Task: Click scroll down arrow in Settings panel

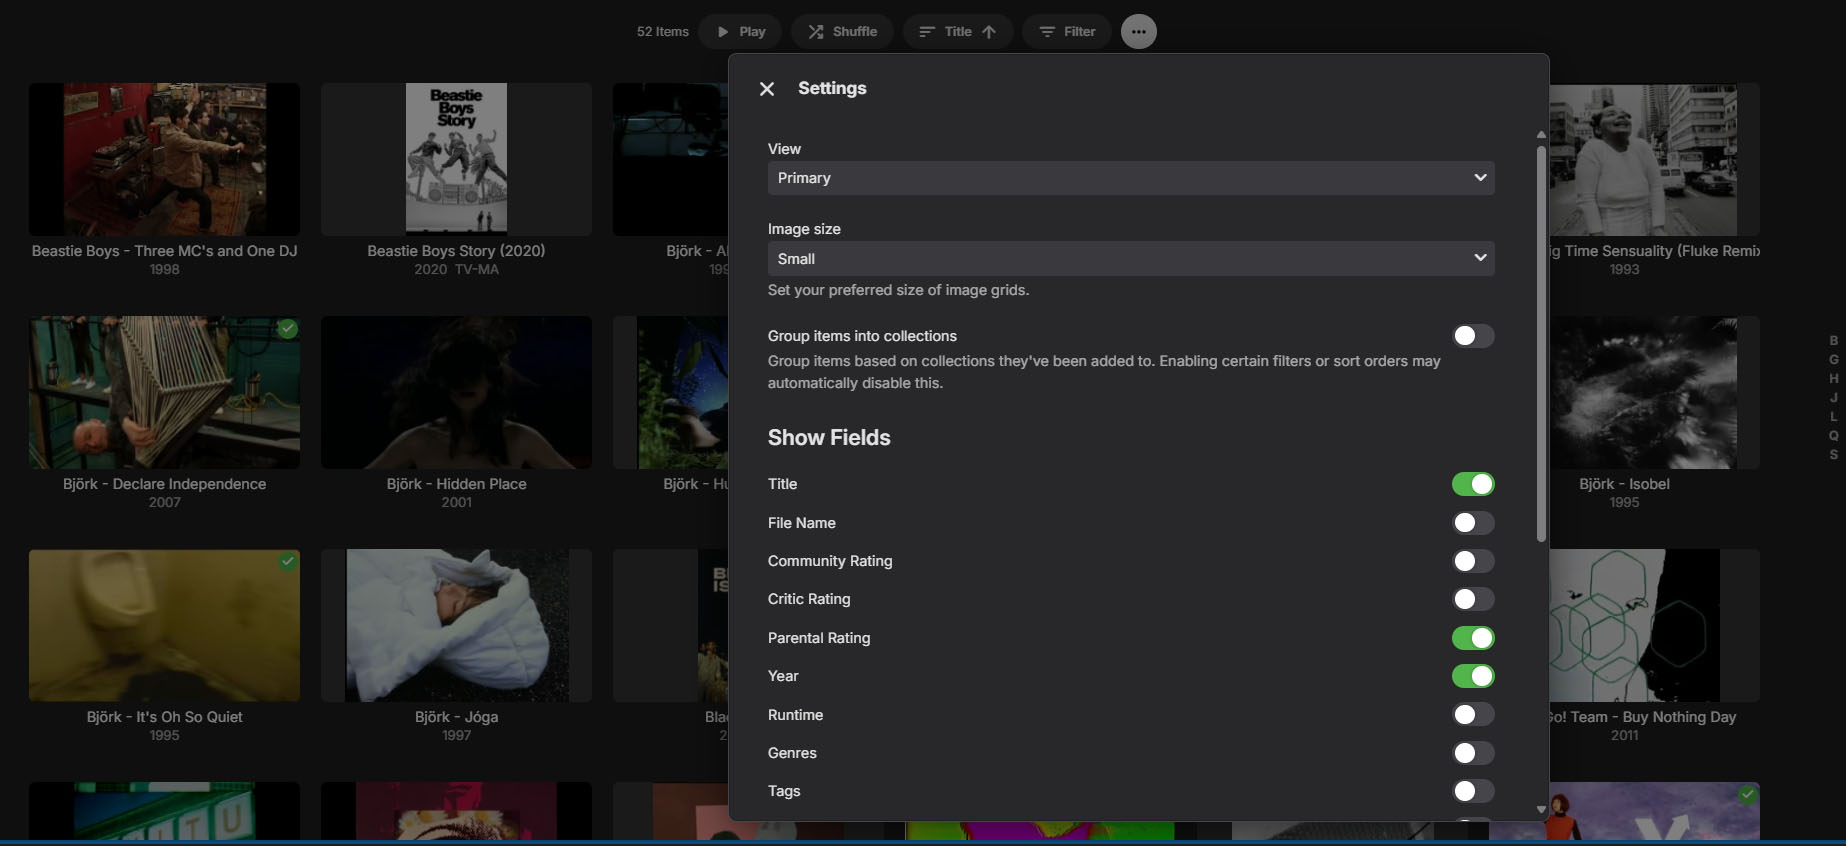Action: (x=1541, y=809)
